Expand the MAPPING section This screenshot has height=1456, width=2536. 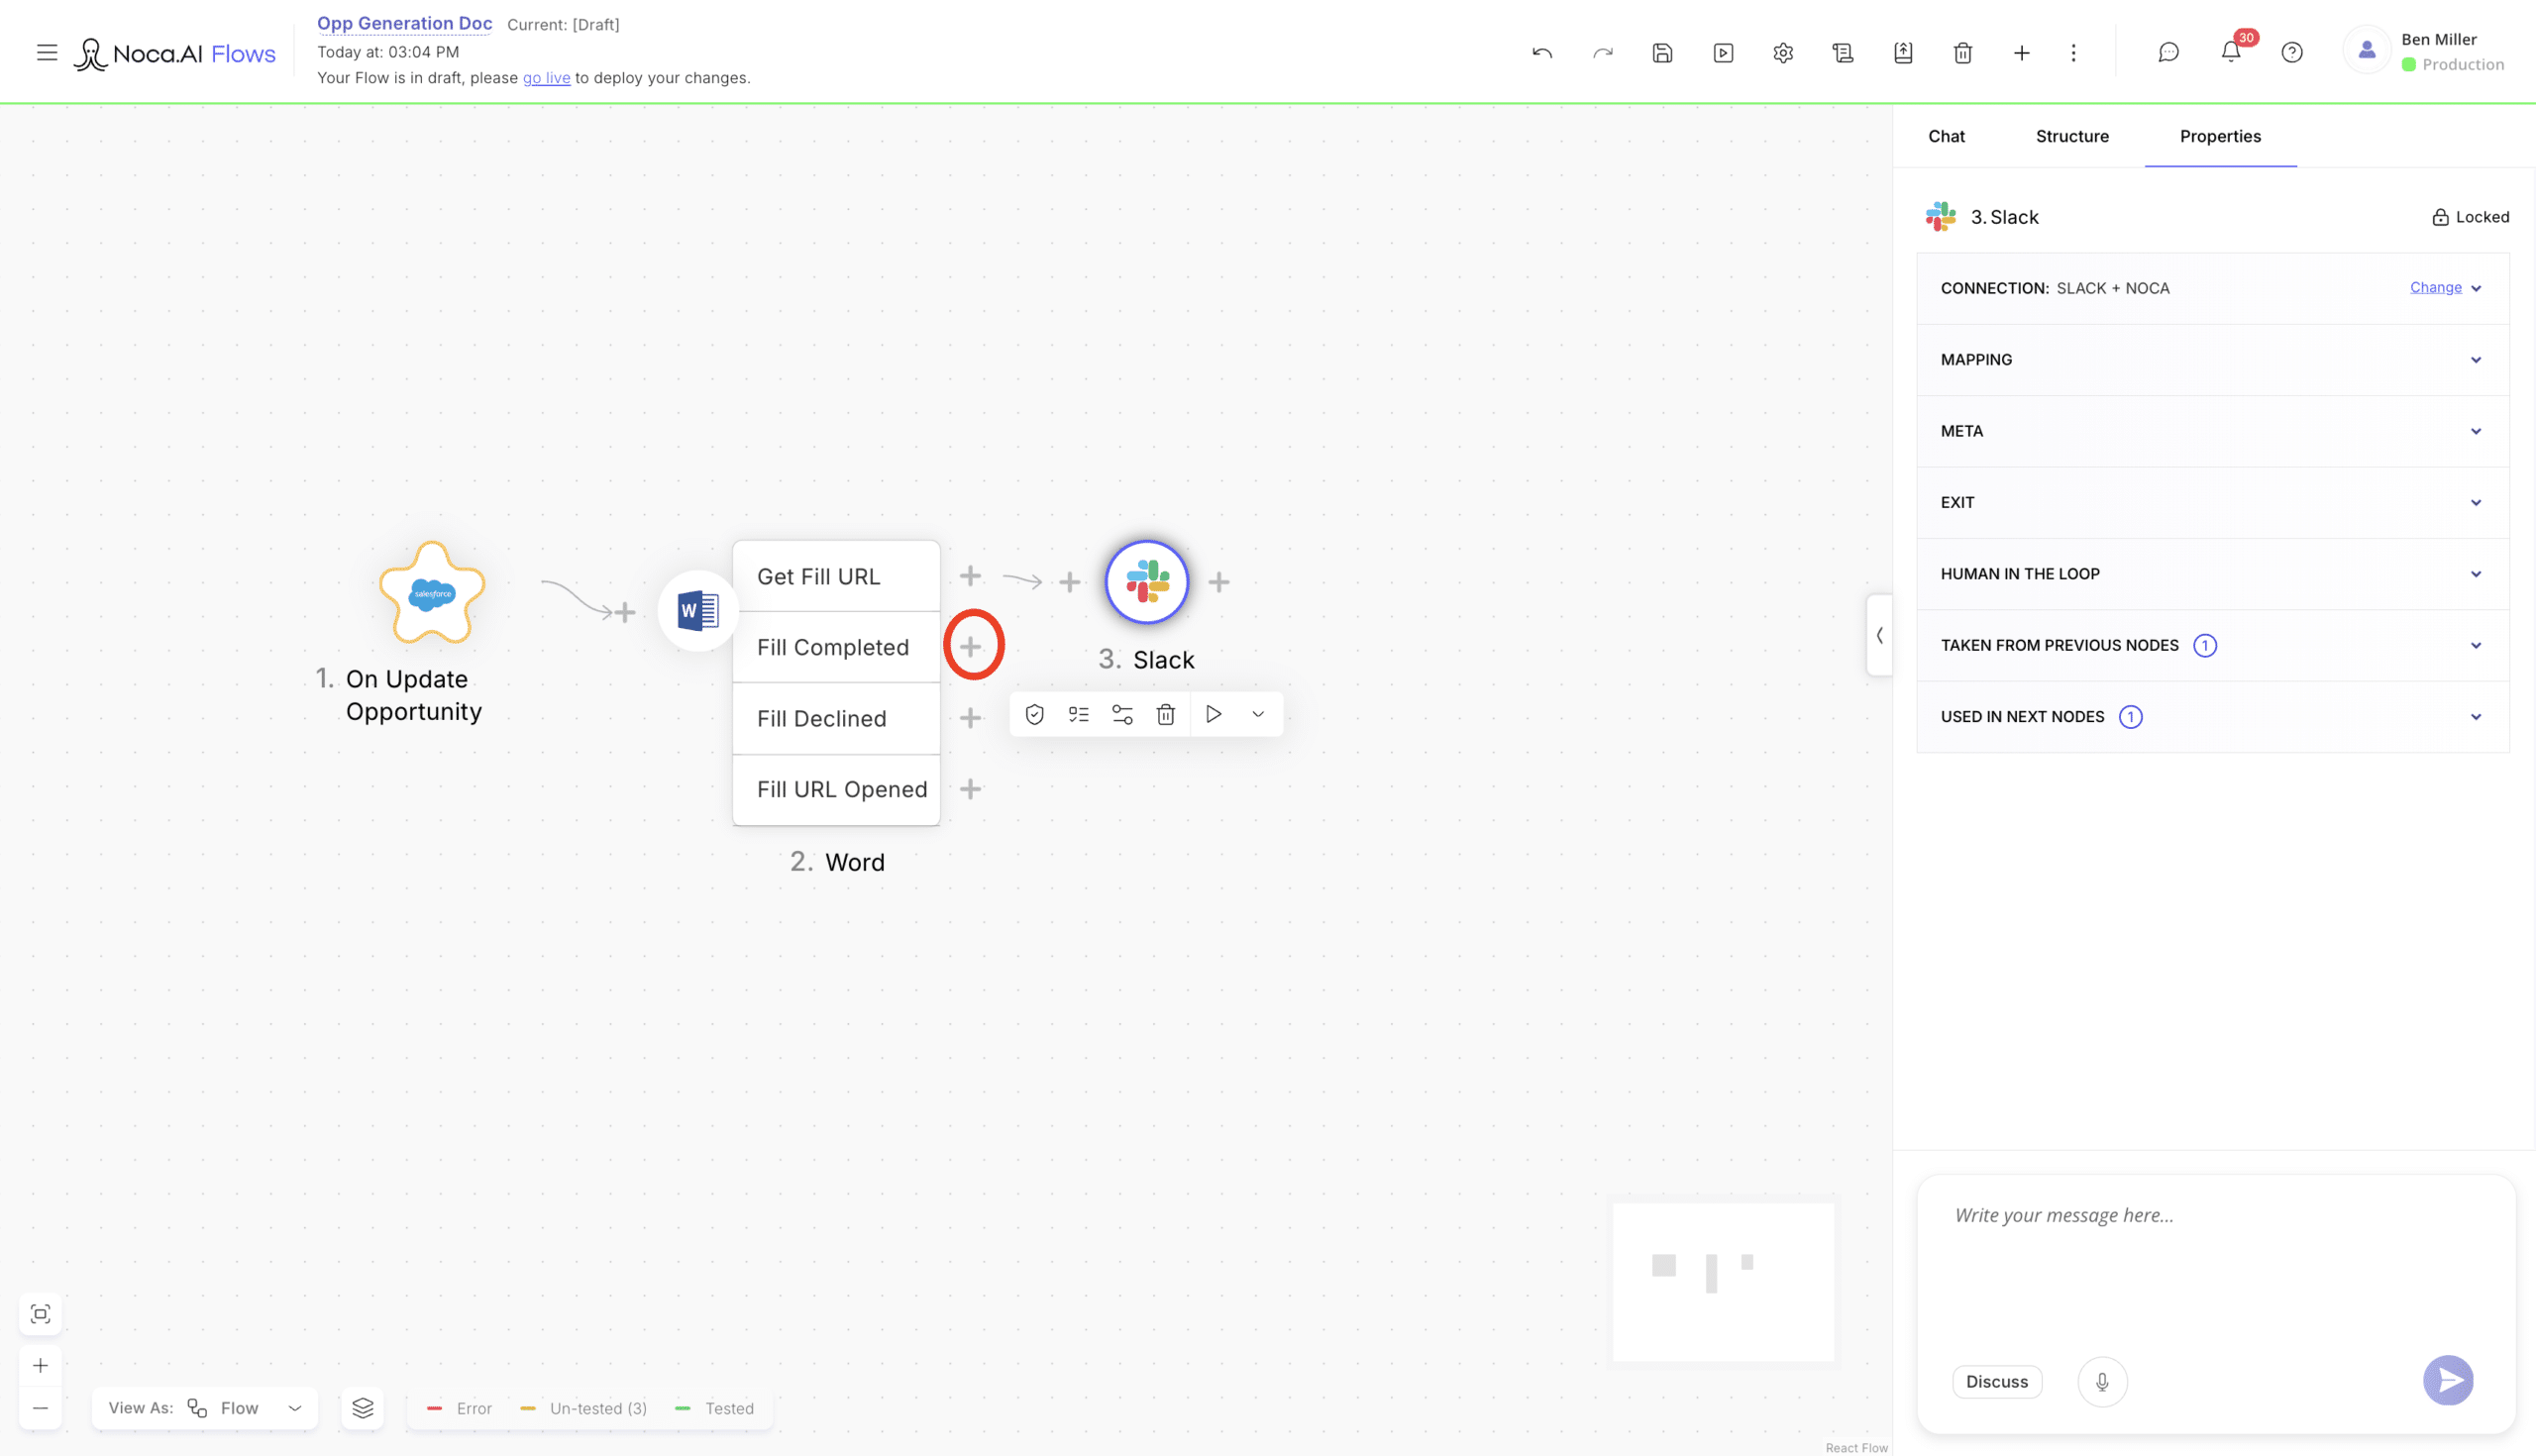[x=2212, y=360]
